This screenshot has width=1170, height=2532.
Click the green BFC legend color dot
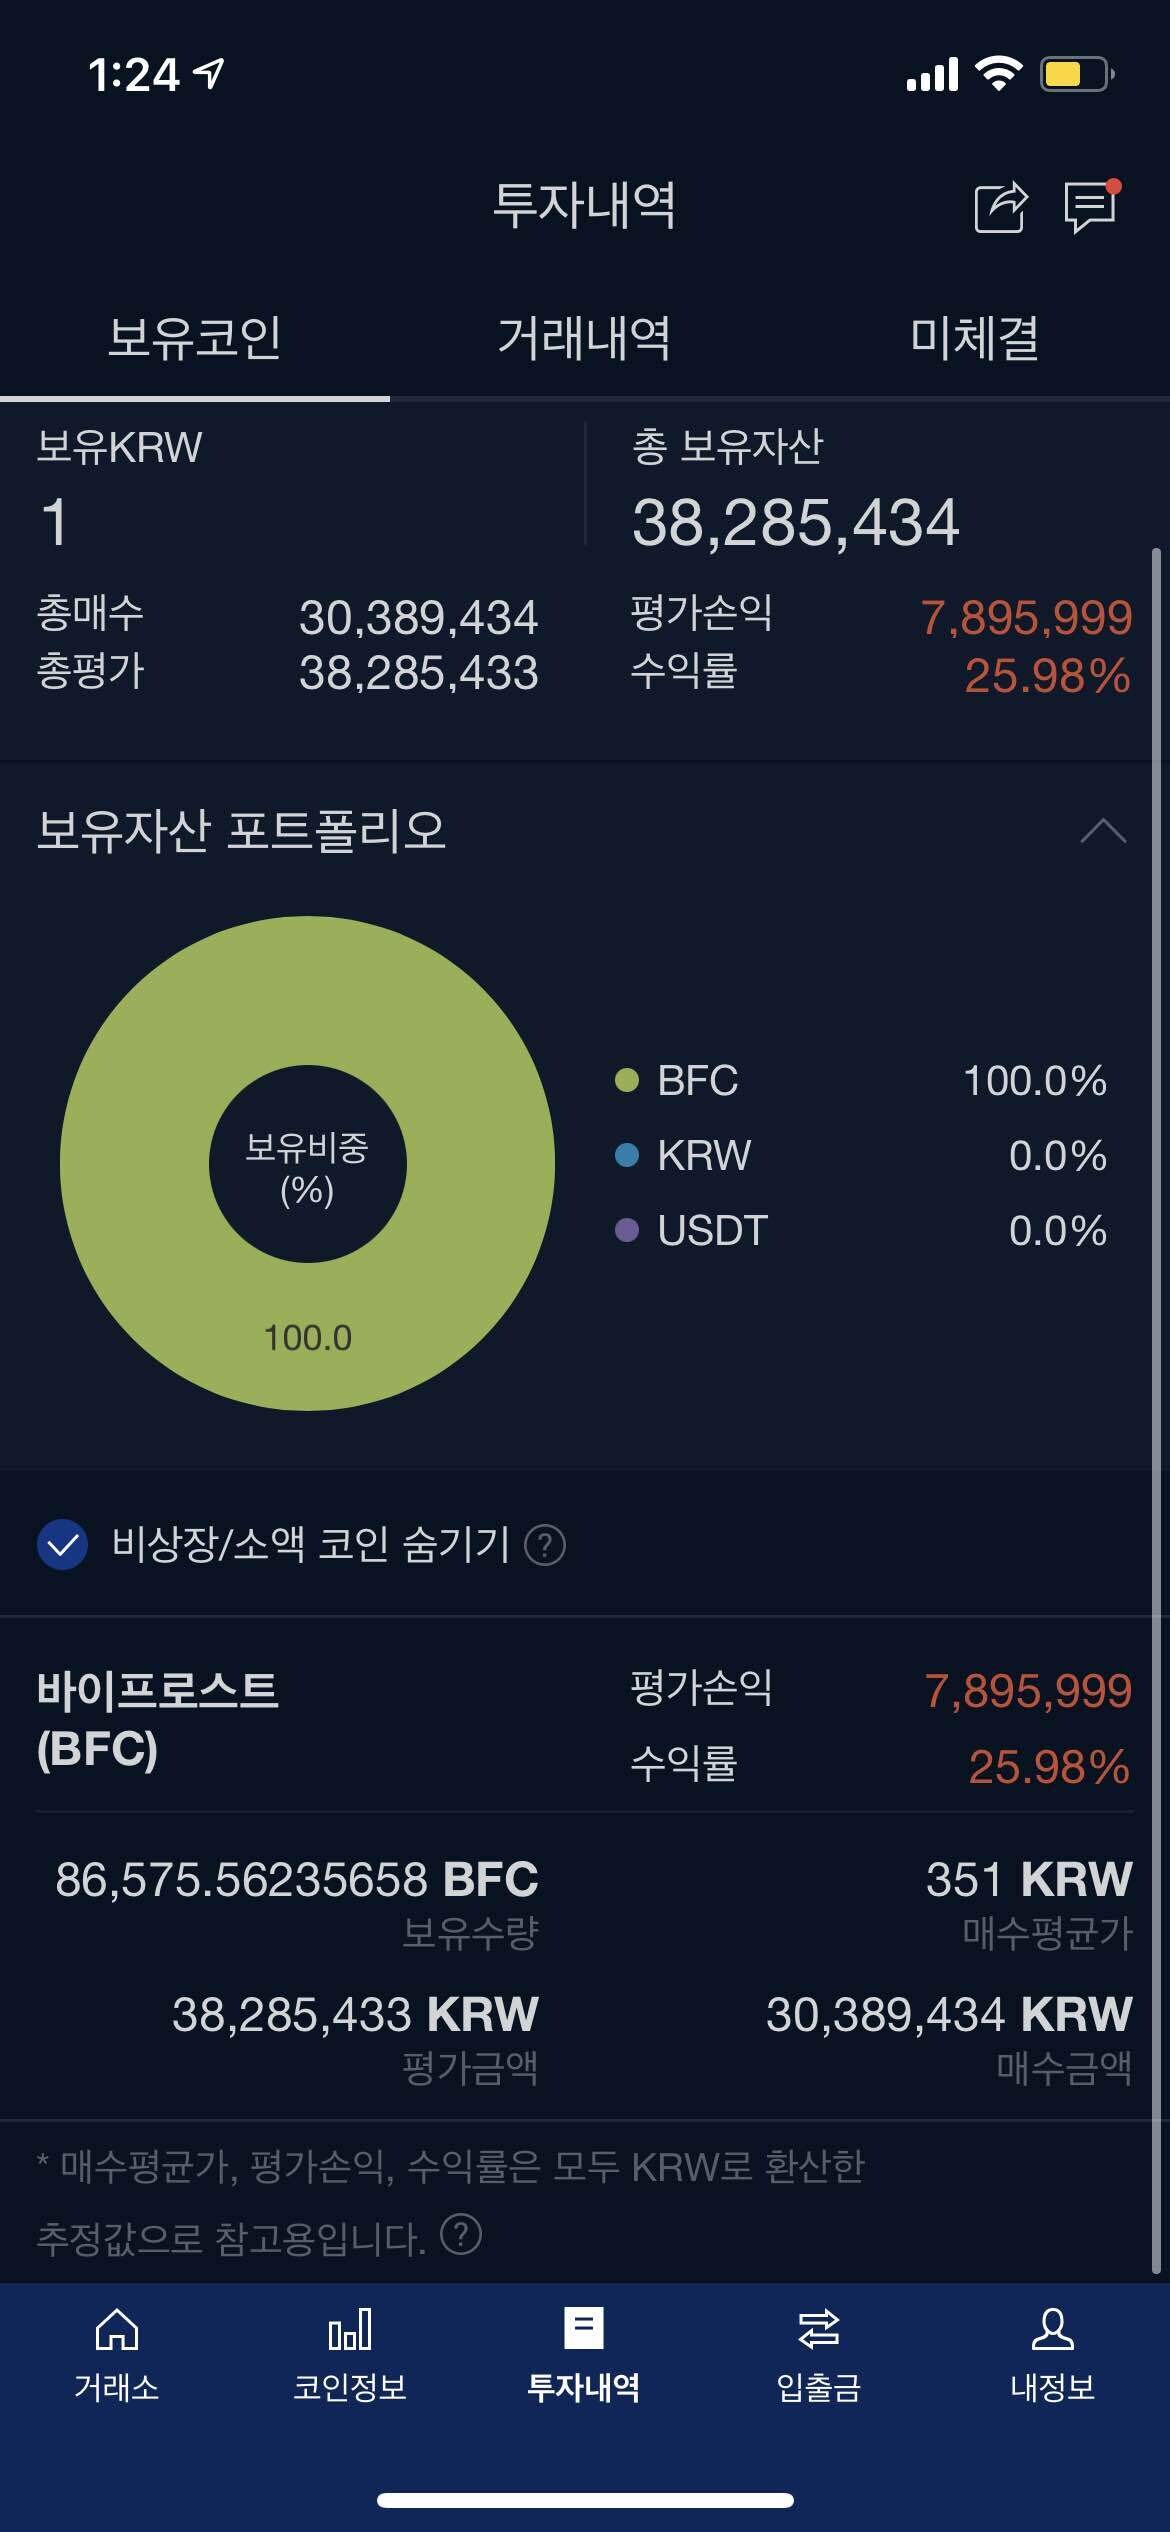tap(627, 1080)
